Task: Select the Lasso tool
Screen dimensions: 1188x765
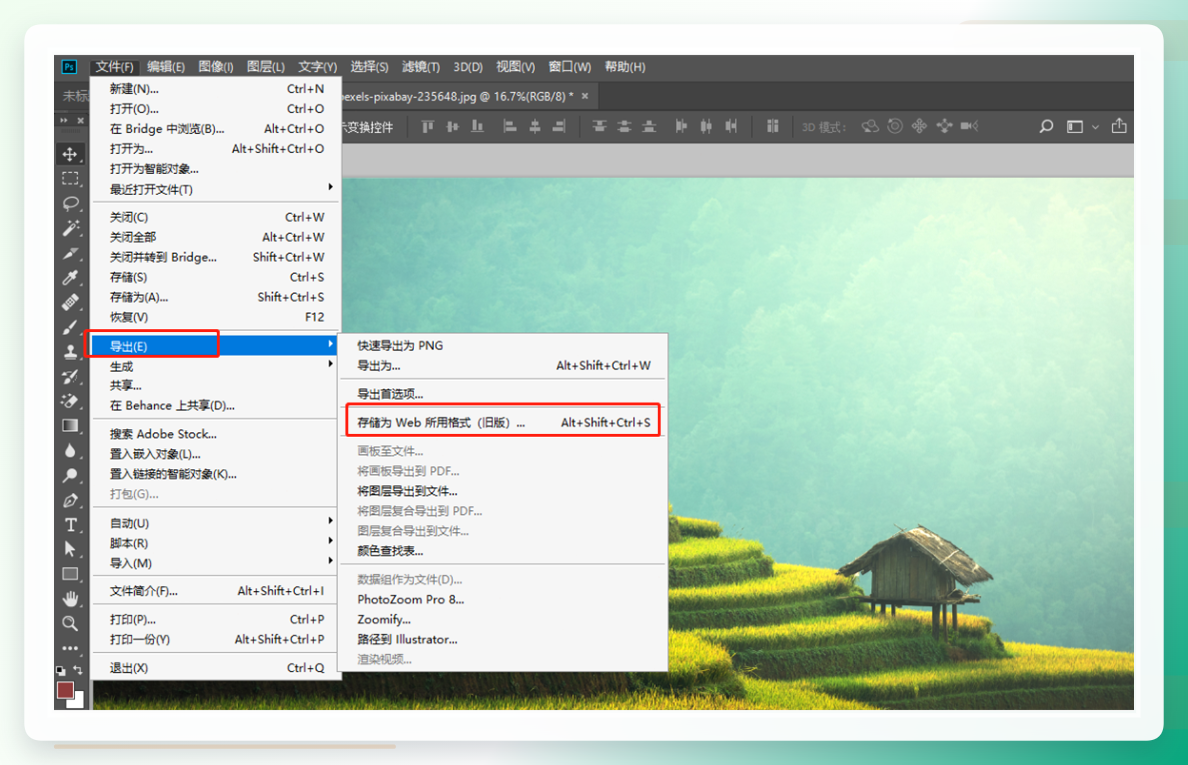Action: click(x=70, y=203)
